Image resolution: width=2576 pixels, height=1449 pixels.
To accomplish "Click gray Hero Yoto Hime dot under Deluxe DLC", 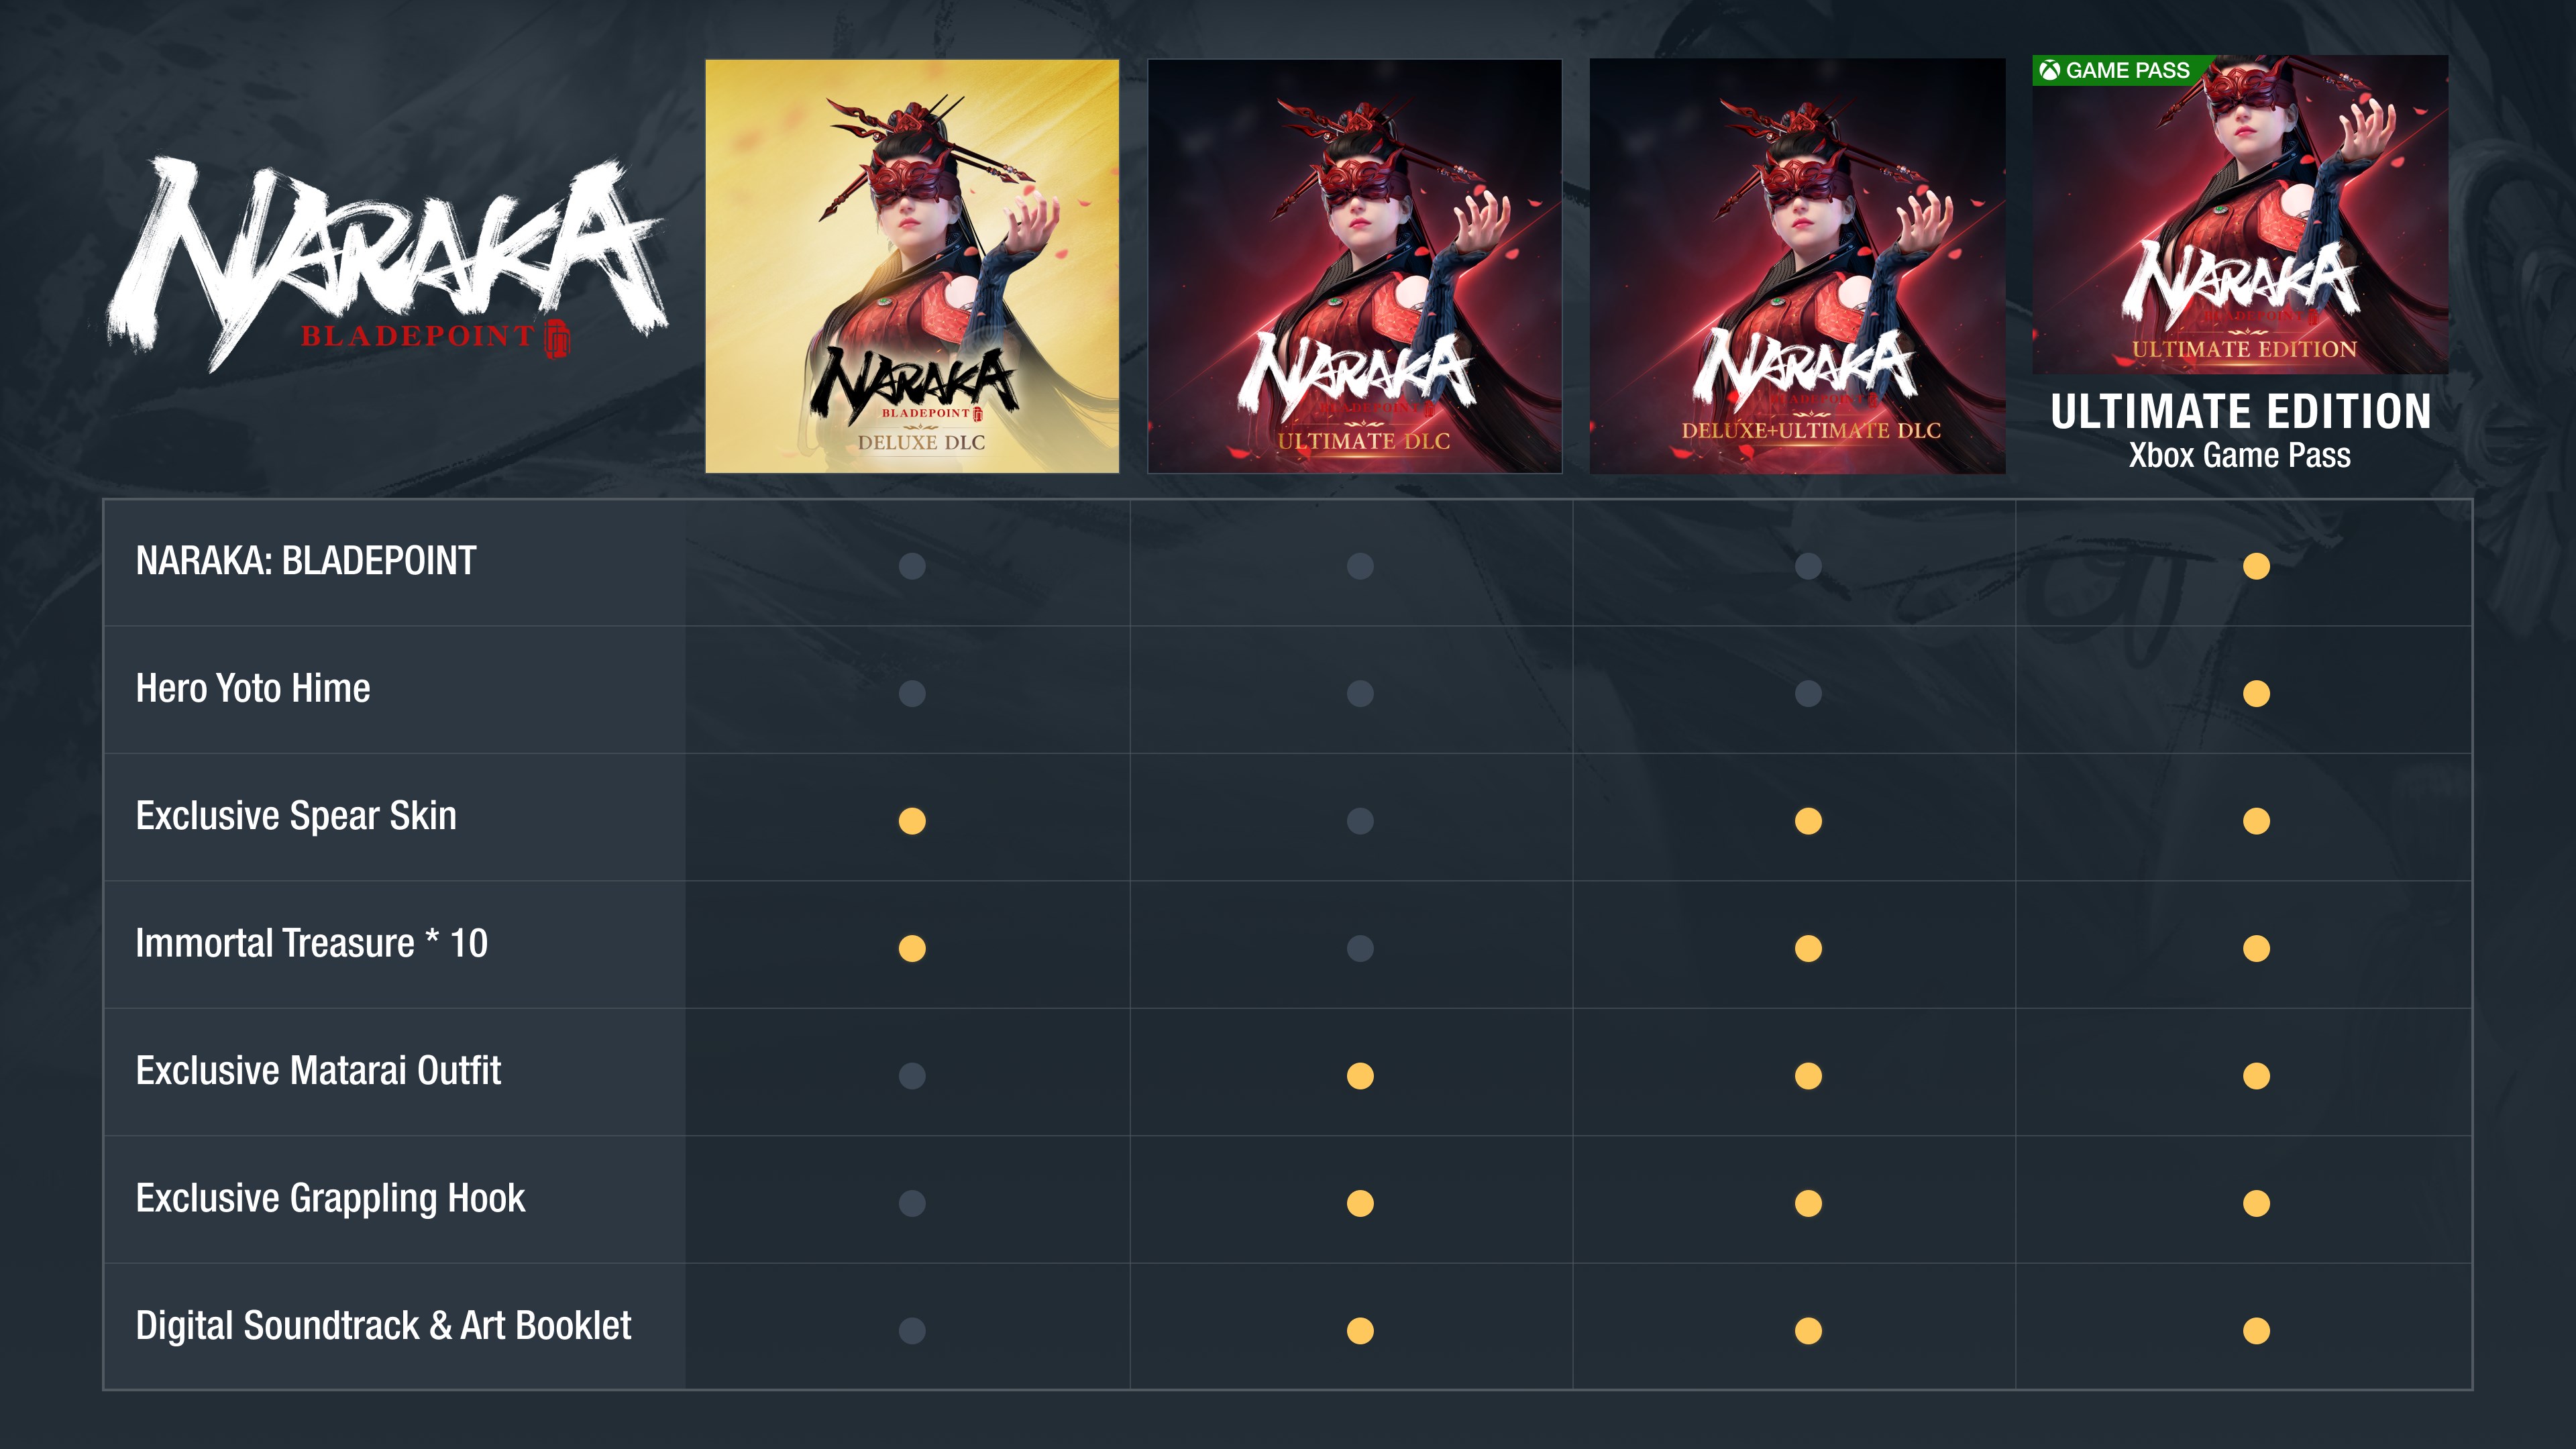I will (x=912, y=693).
